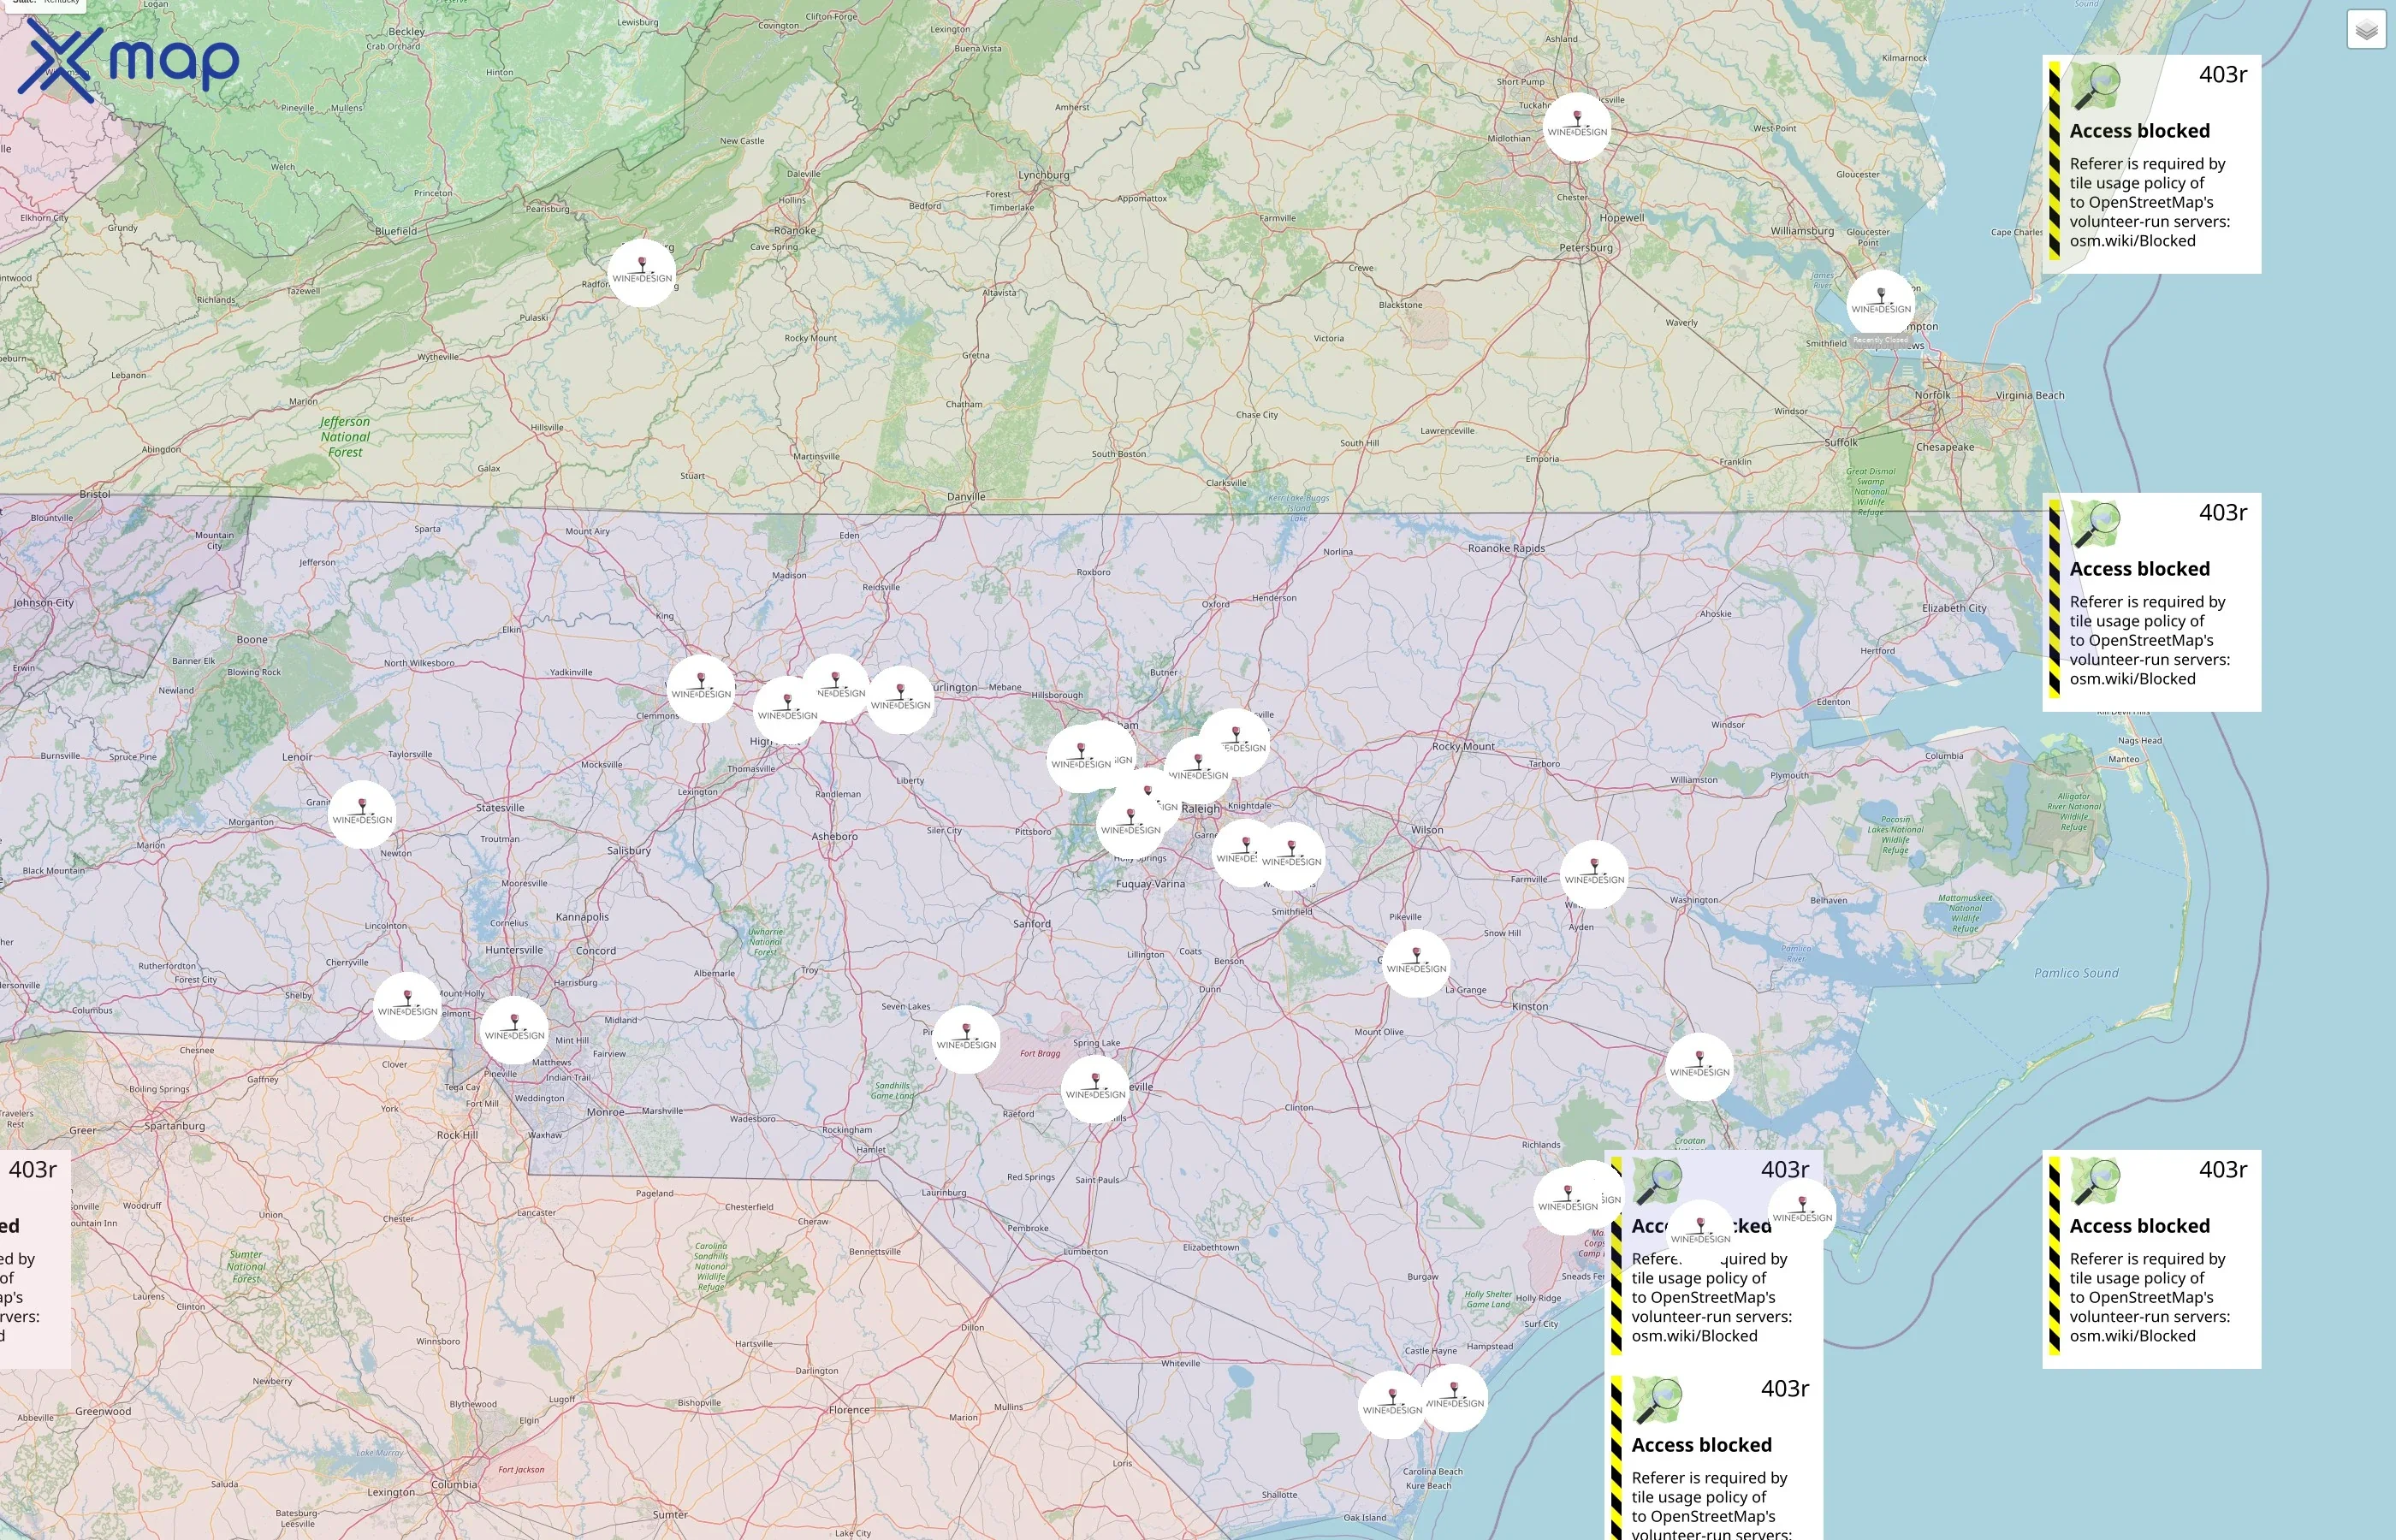Select the marker west of Fort Bragg

[x=966, y=1040]
